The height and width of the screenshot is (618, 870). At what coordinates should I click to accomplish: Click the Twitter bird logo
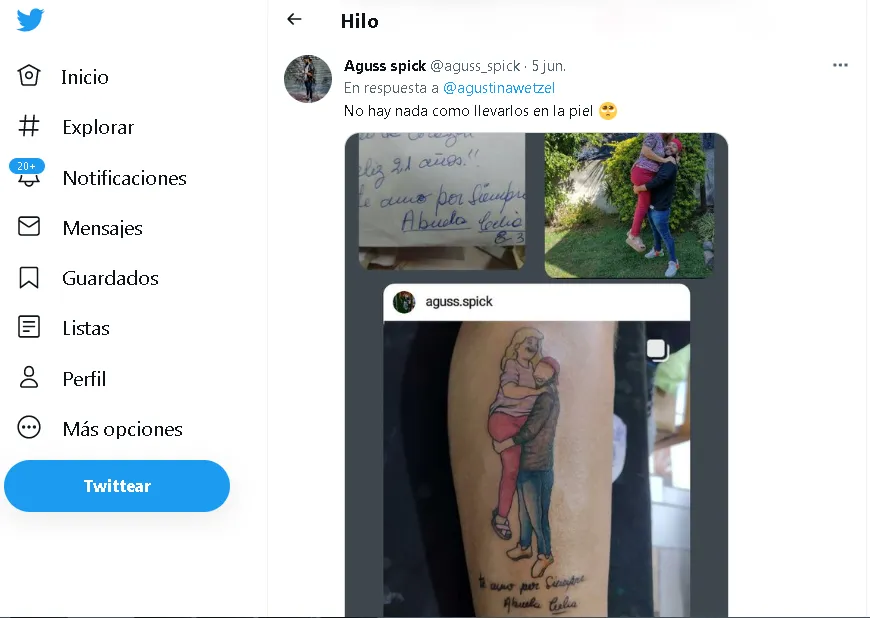tap(30, 20)
